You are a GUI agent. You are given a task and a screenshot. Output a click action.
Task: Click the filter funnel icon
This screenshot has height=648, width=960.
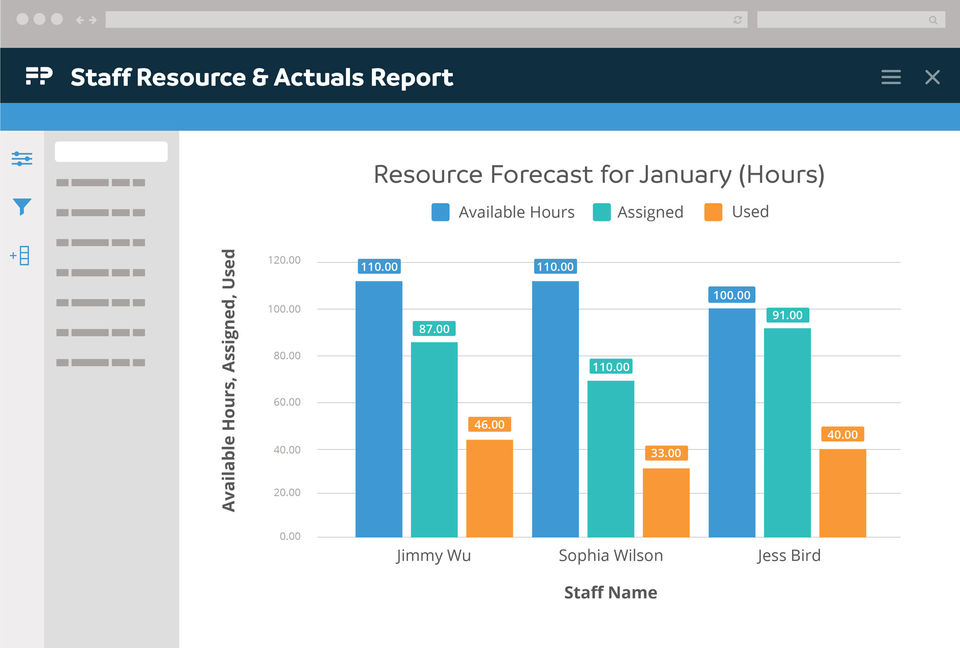pyautogui.click(x=22, y=207)
